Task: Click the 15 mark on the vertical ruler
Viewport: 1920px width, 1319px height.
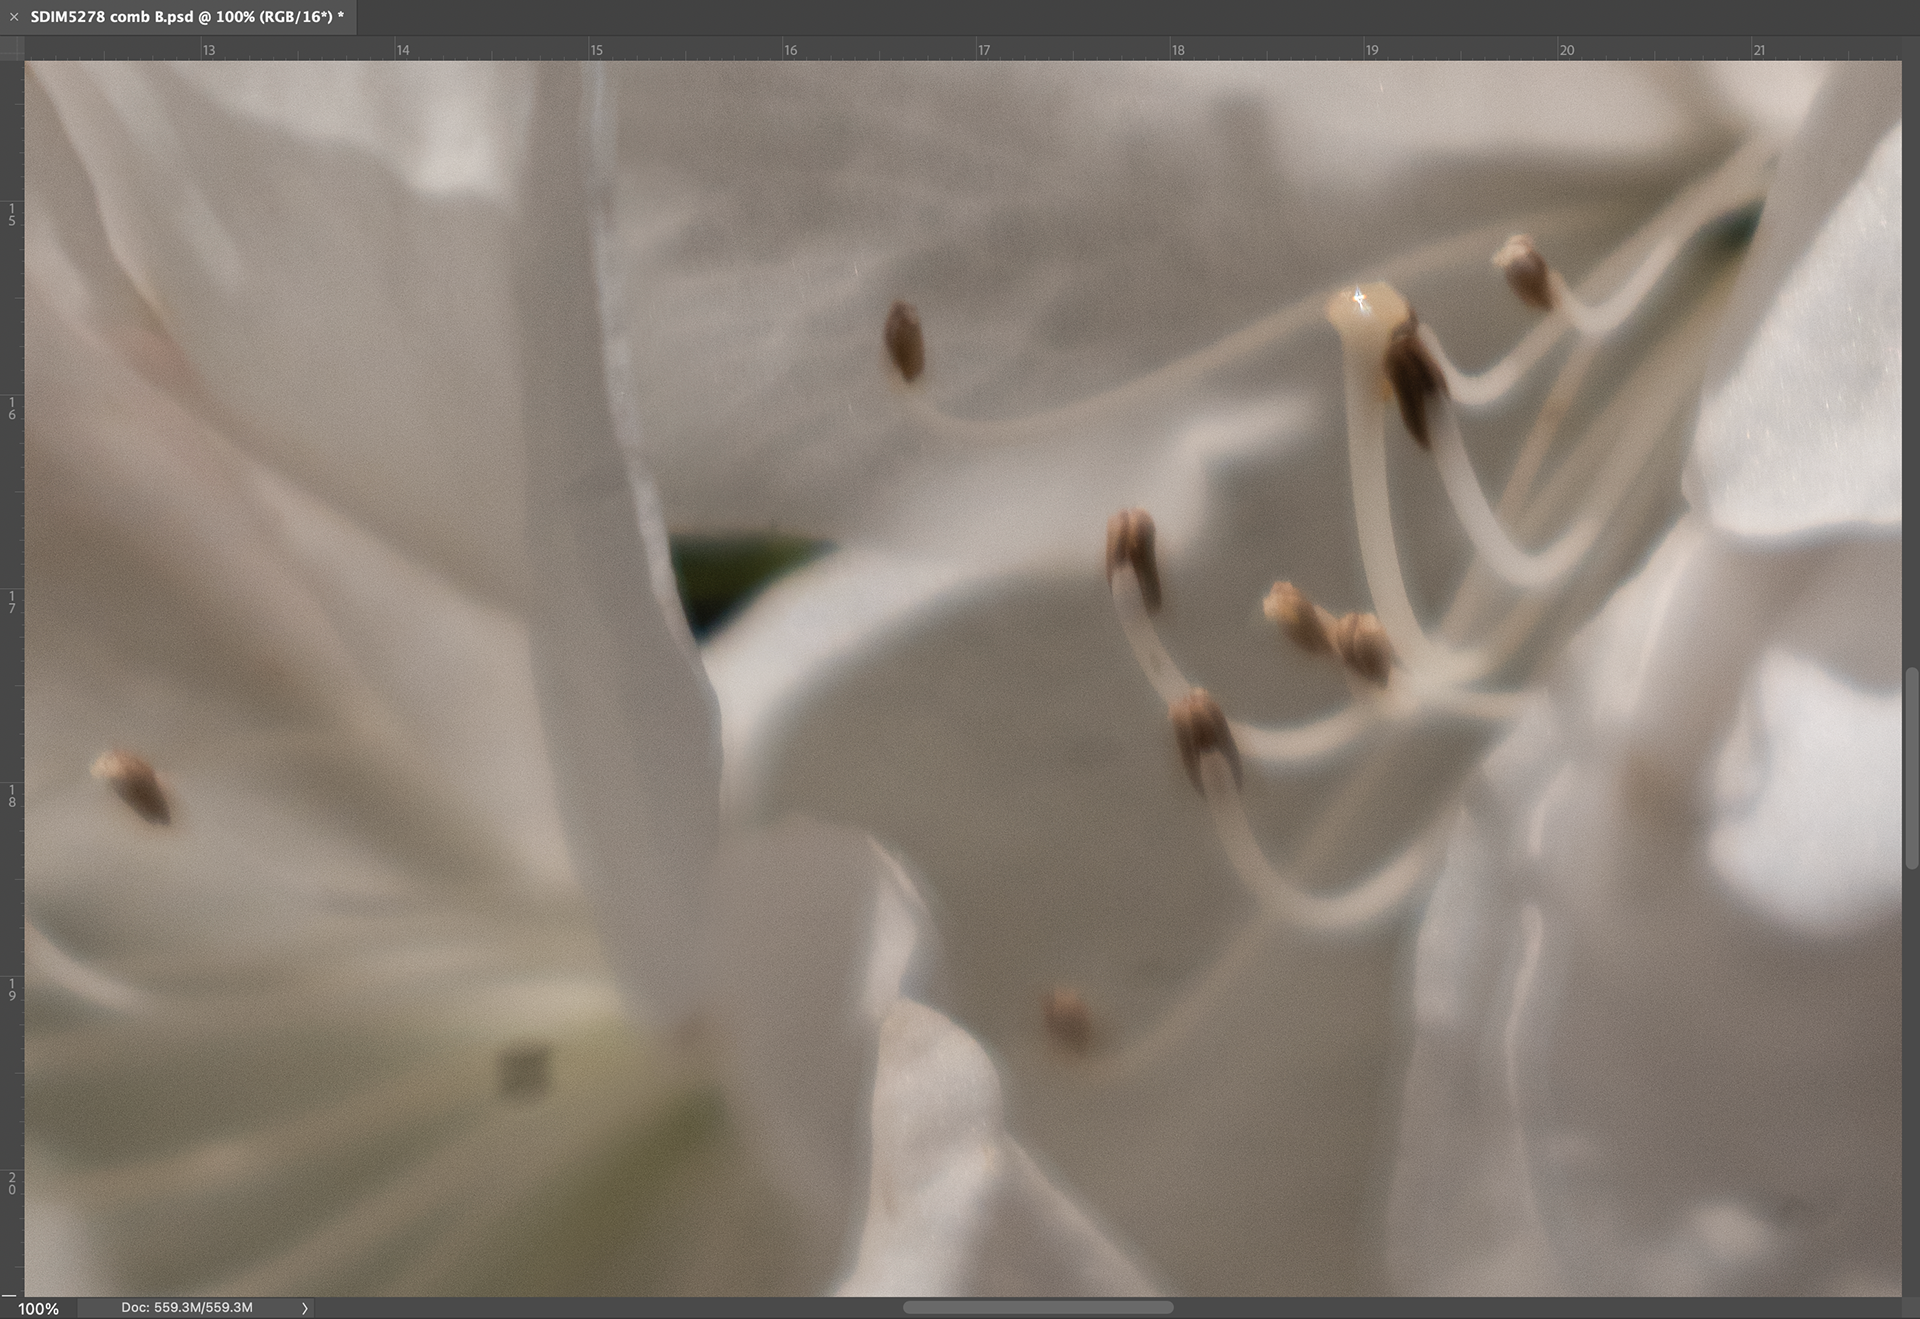Action: (x=12, y=214)
